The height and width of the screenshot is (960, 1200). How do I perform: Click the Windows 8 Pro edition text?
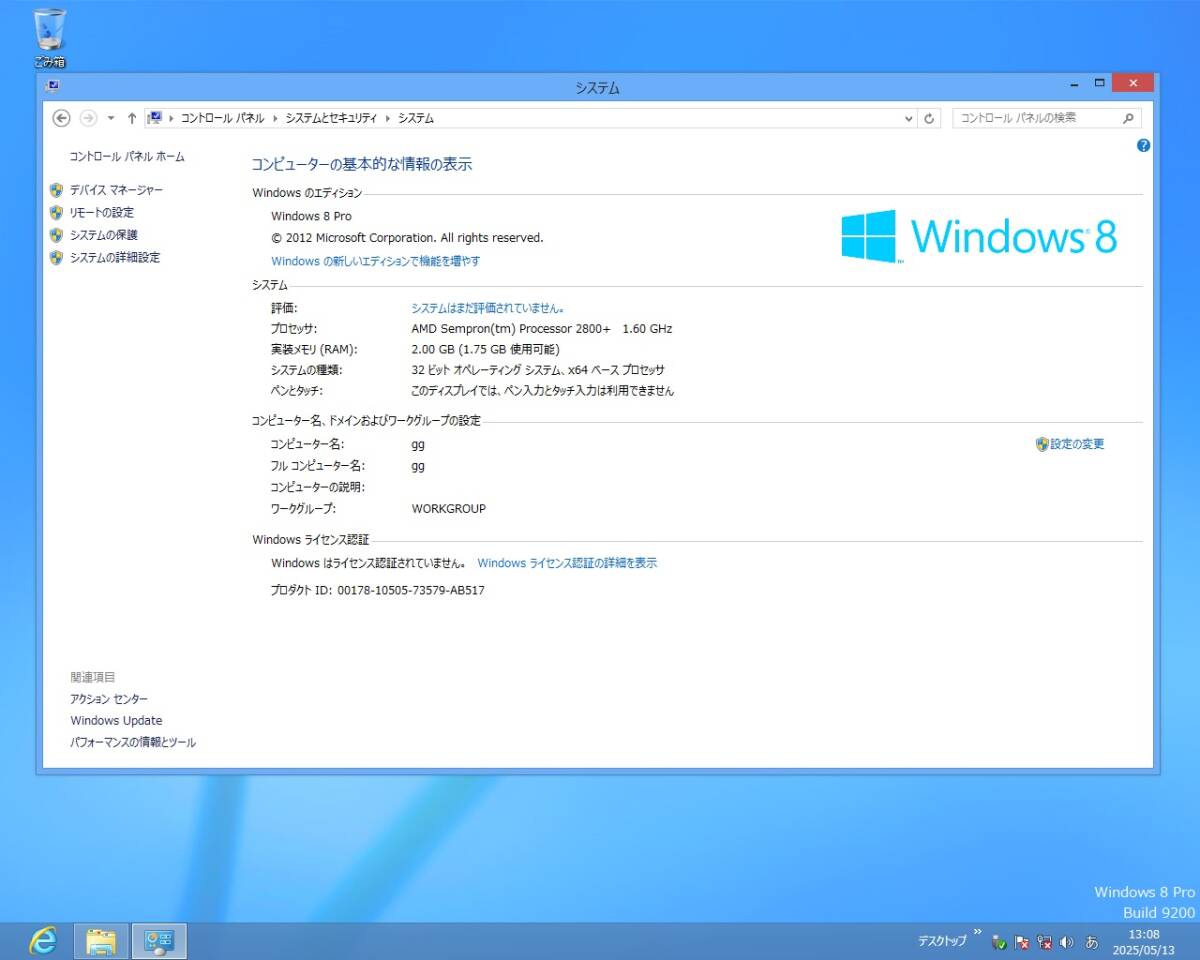pos(311,216)
